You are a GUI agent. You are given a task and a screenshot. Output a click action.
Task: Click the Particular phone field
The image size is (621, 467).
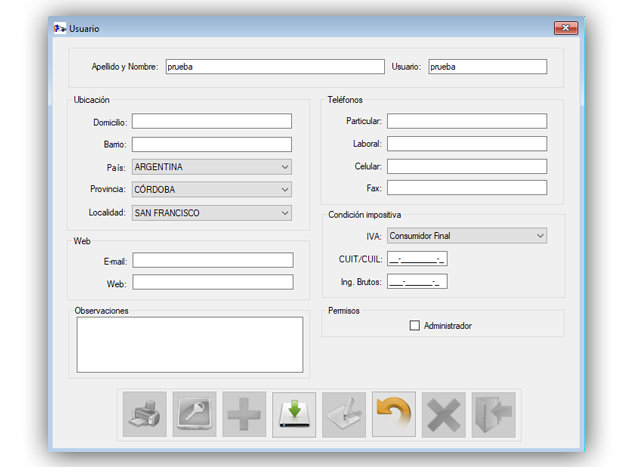tap(467, 121)
